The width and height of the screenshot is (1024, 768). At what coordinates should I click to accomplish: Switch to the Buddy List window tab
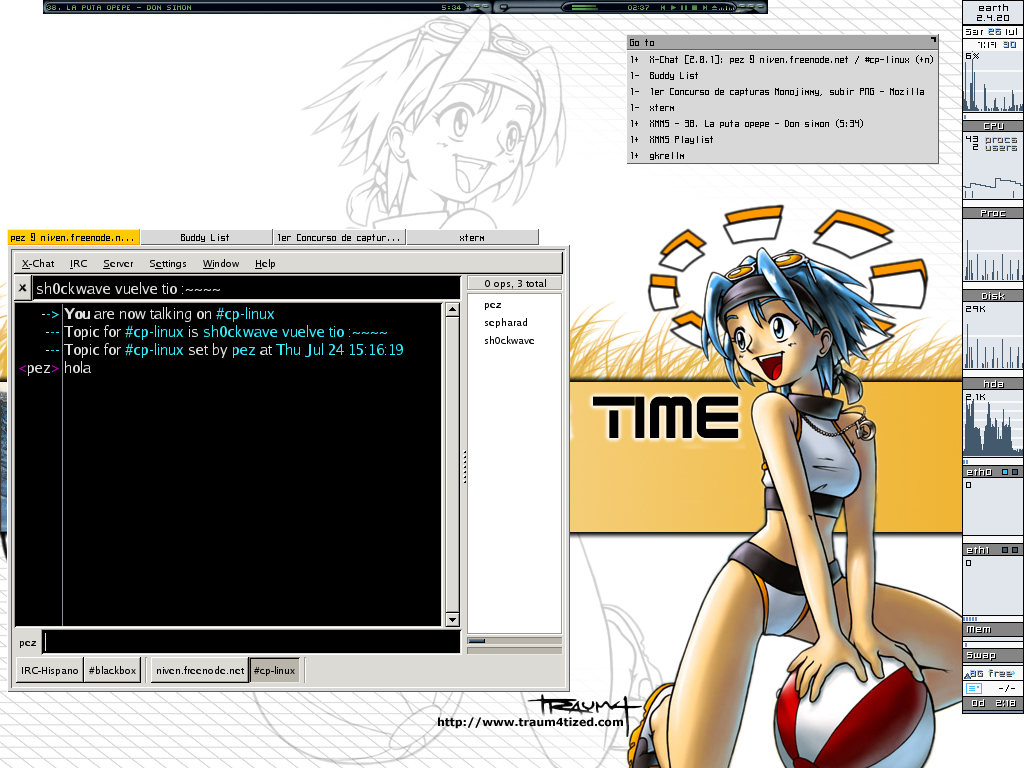[206, 237]
